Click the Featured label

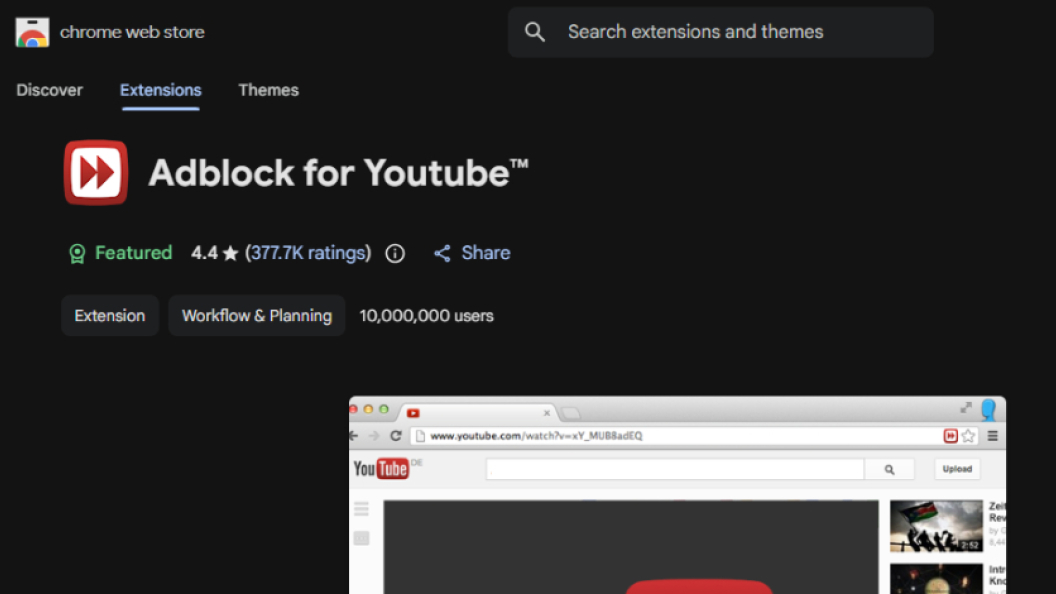point(133,253)
